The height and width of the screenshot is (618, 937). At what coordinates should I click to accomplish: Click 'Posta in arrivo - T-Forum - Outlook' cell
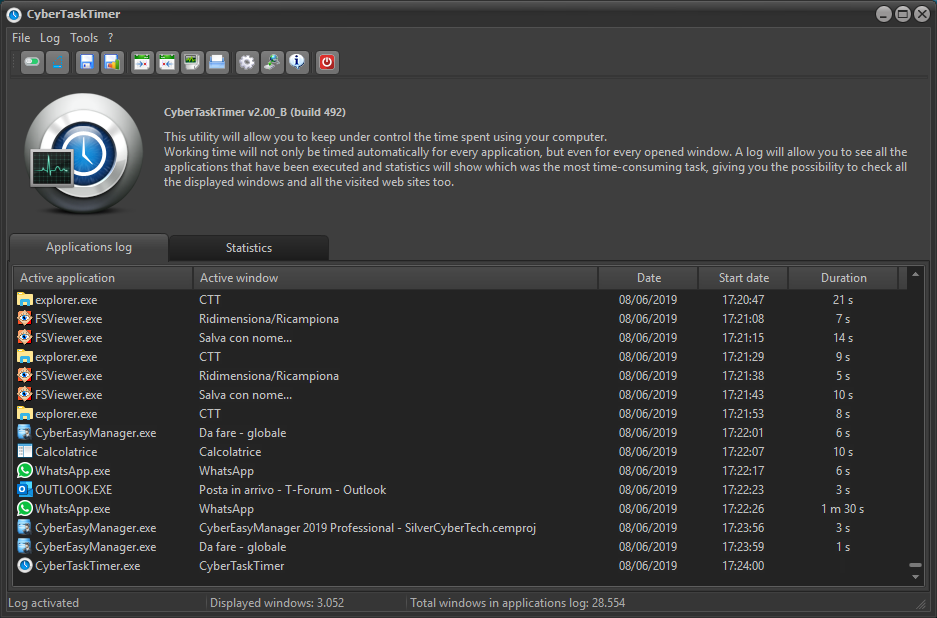pyautogui.click(x=292, y=490)
